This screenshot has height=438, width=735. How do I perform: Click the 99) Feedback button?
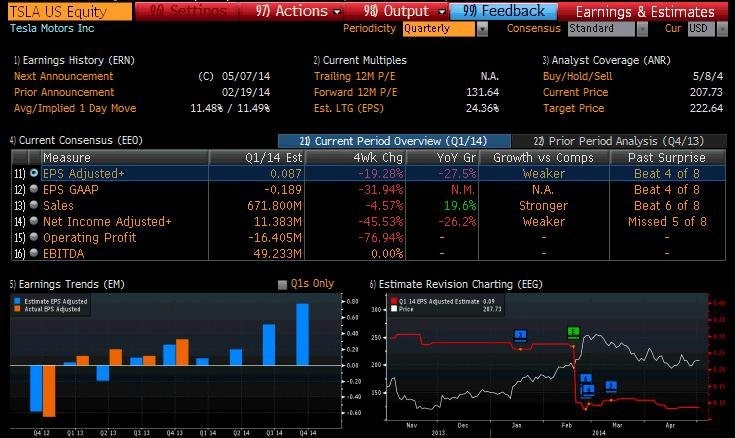[x=504, y=11]
